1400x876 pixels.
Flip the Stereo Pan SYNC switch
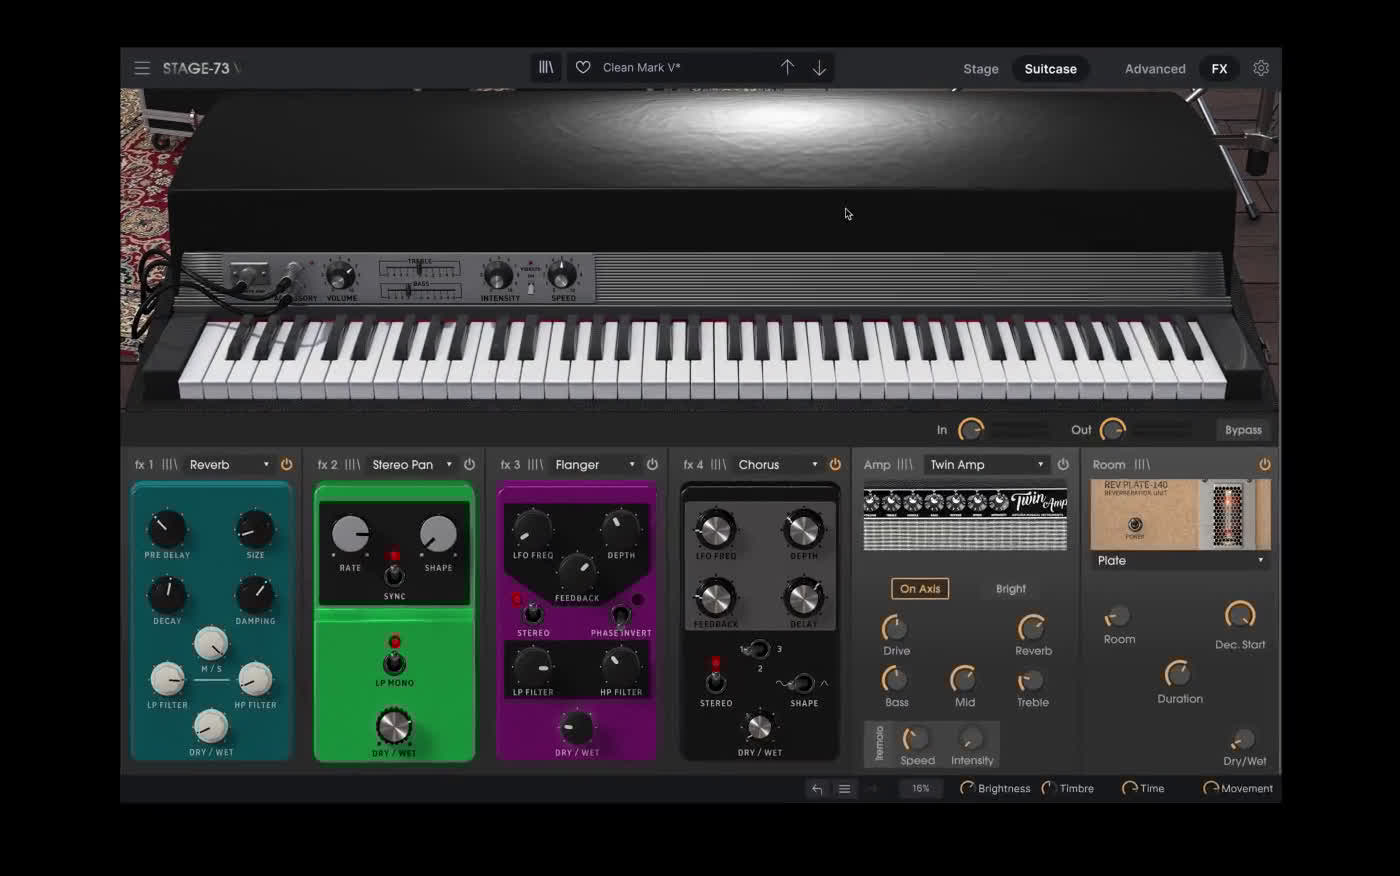click(394, 575)
